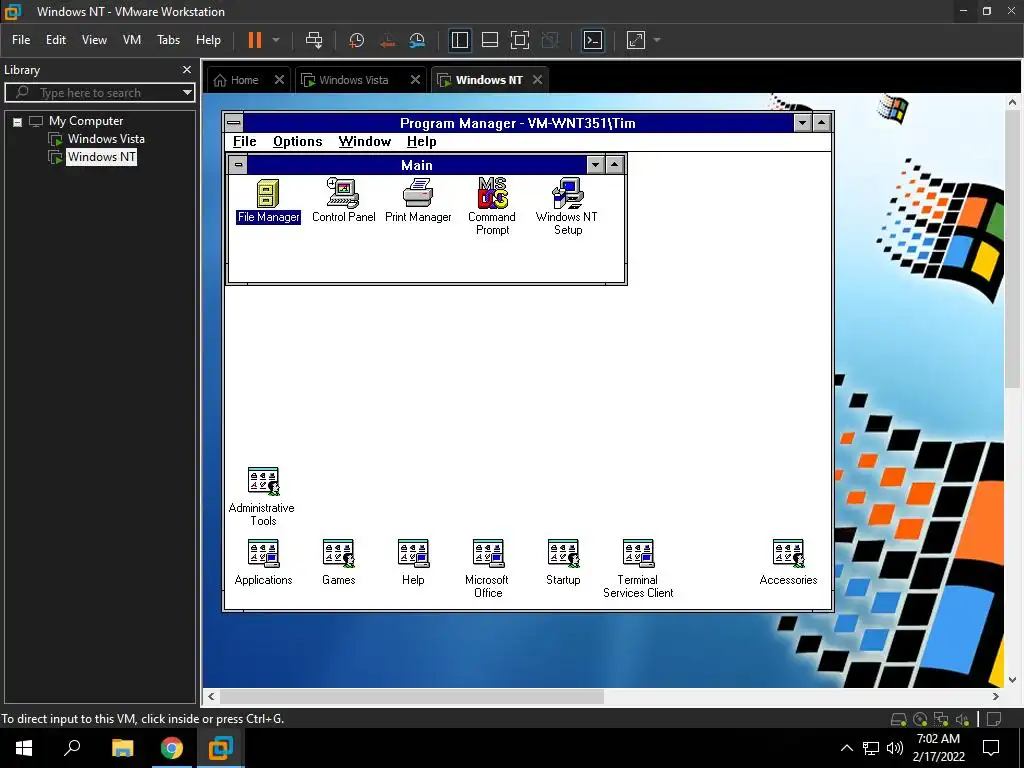
Task: Click the library search input field
Action: coord(99,93)
